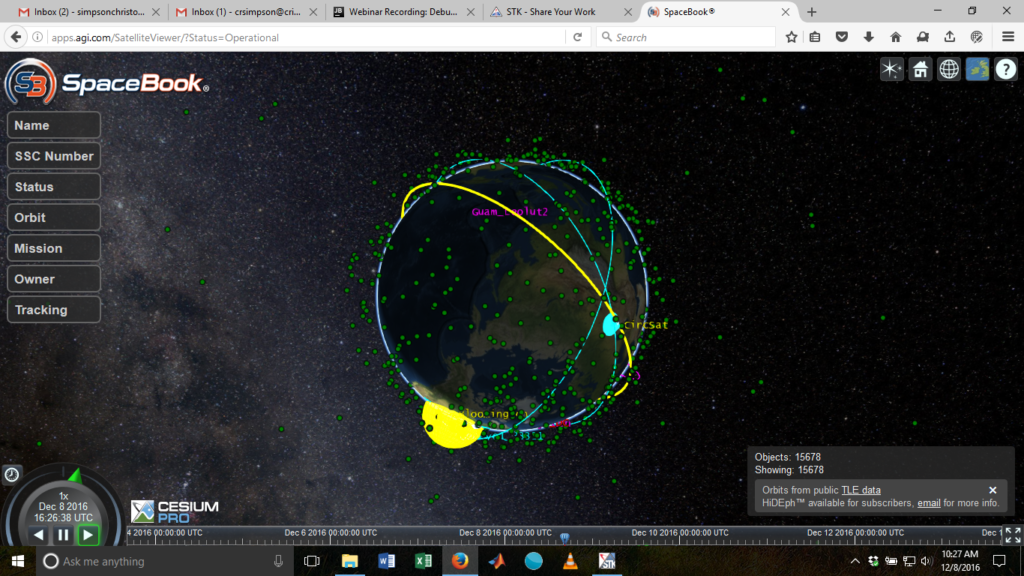Toggle the star field effect icon

coord(890,69)
